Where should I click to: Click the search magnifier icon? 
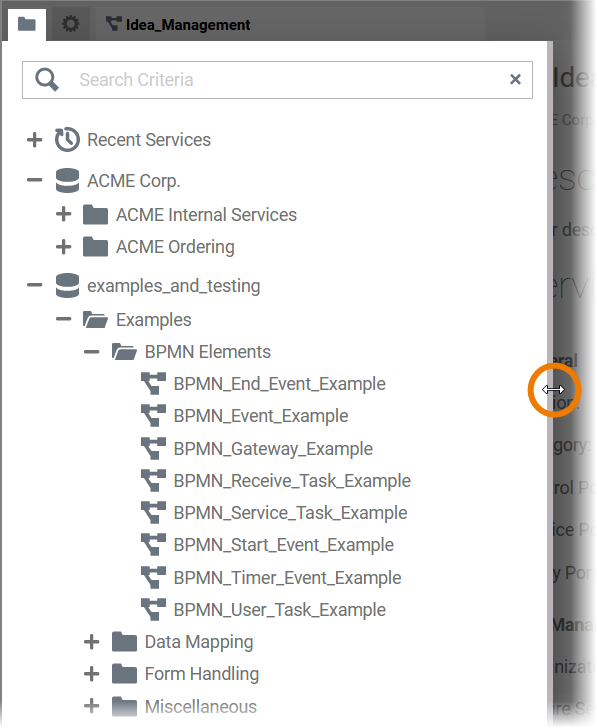[x=47, y=80]
